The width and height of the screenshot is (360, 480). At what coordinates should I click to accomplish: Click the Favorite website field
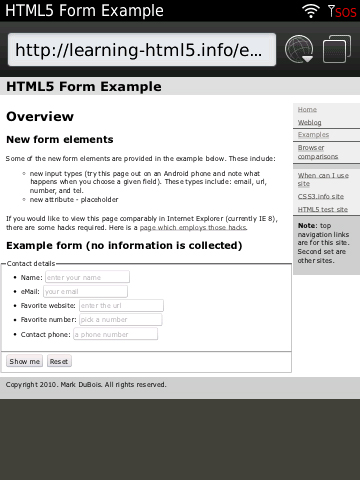pos(121,305)
